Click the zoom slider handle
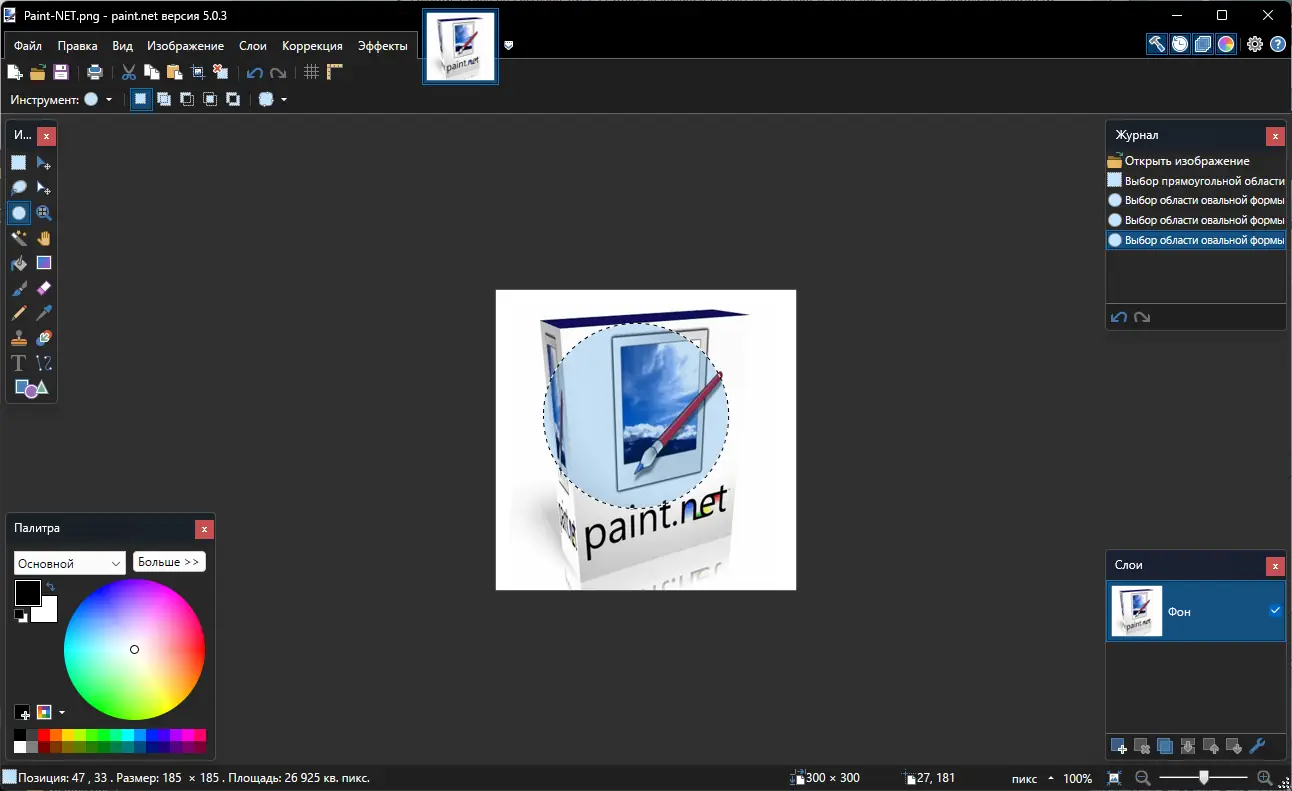Viewport: 1292px width, 791px height. (1204, 778)
